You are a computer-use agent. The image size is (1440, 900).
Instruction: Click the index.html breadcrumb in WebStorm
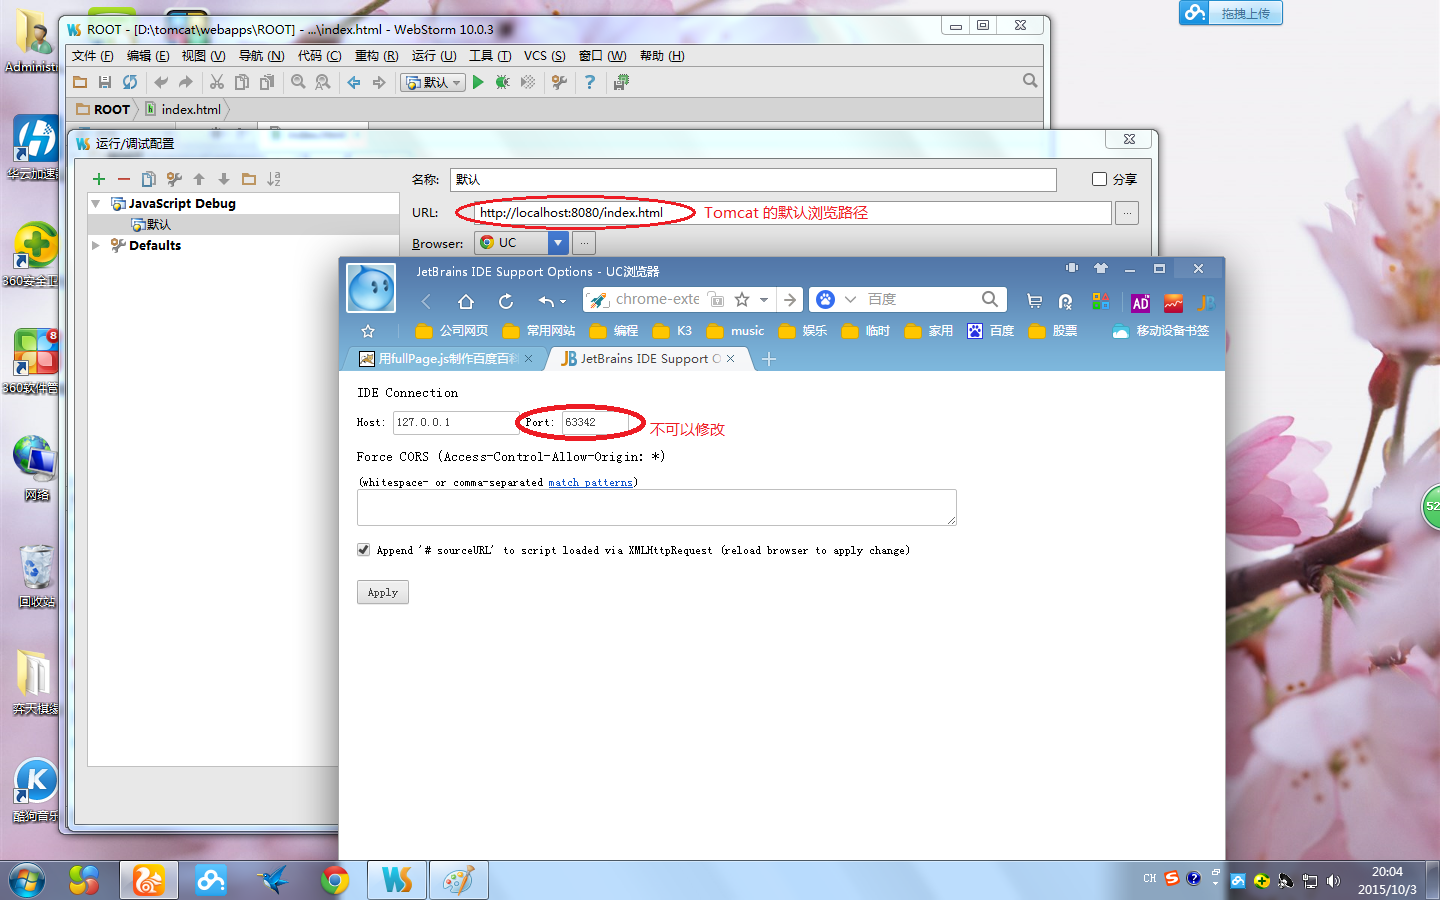pyautogui.click(x=184, y=109)
